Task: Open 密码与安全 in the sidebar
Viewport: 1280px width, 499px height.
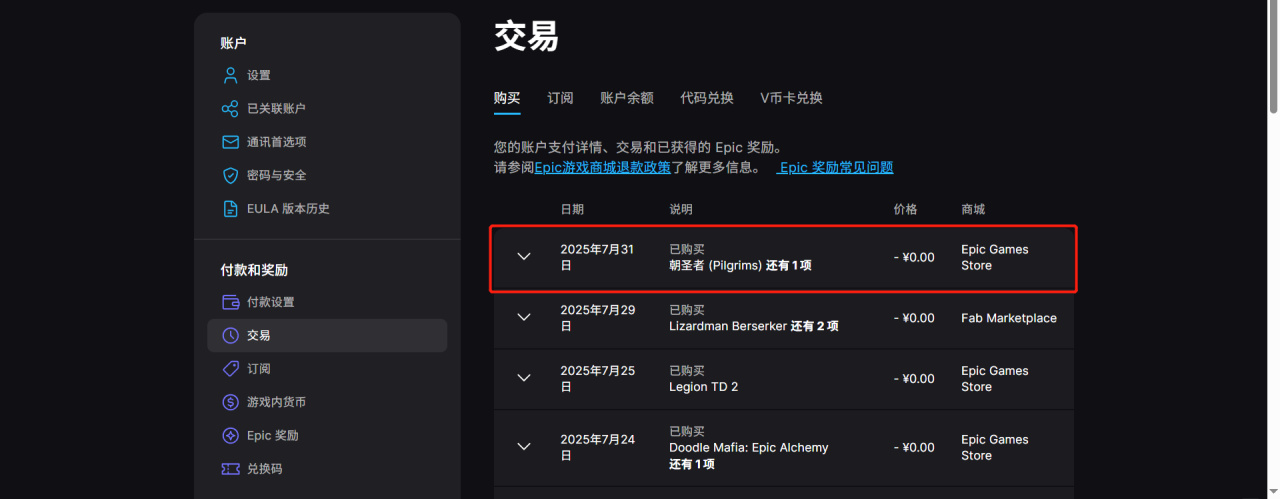Action: [277, 175]
